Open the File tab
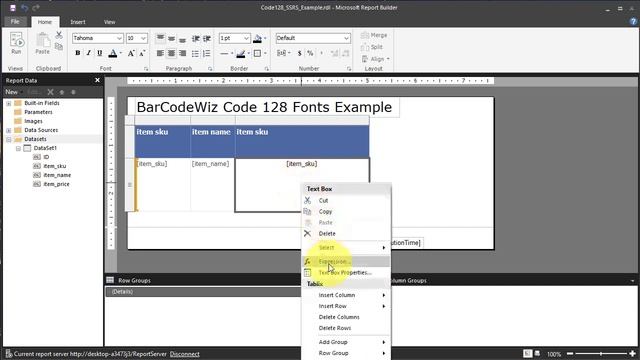 coord(15,22)
